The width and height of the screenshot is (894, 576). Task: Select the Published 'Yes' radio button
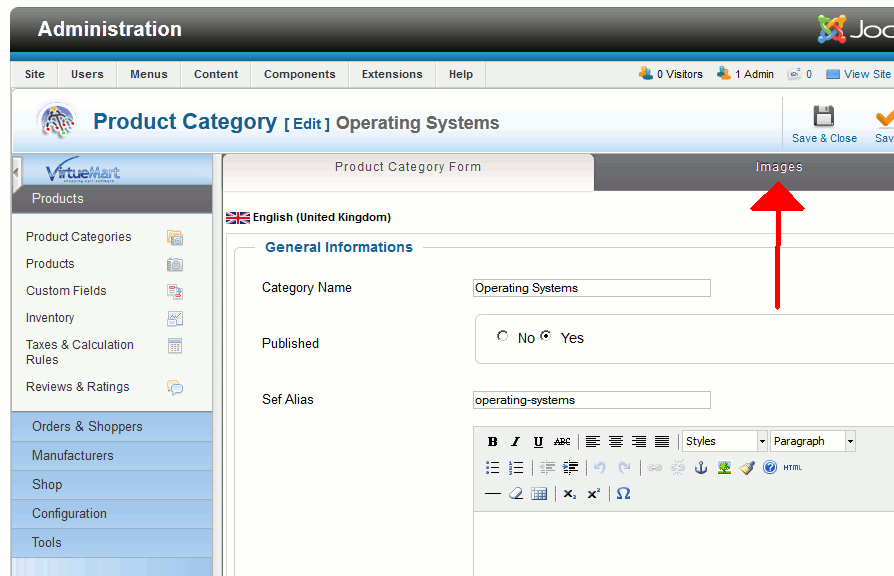point(546,337)
